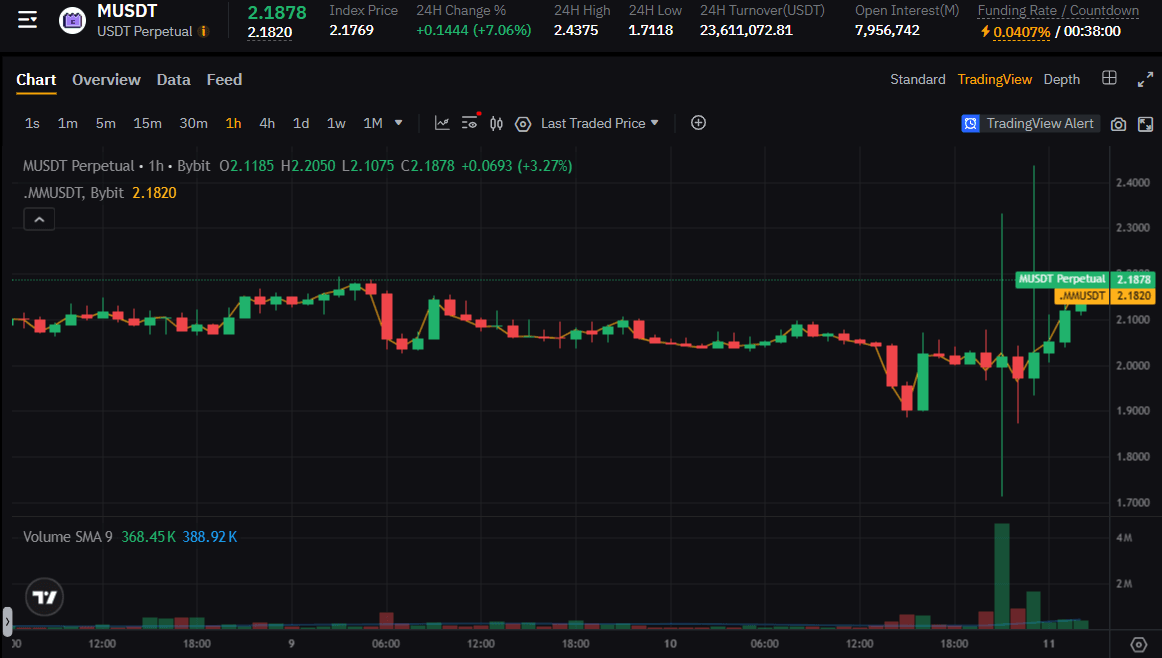Open the Feed tab
Image resolution: width=1162 pixels, height=658 pixels.
pos(224,79)
